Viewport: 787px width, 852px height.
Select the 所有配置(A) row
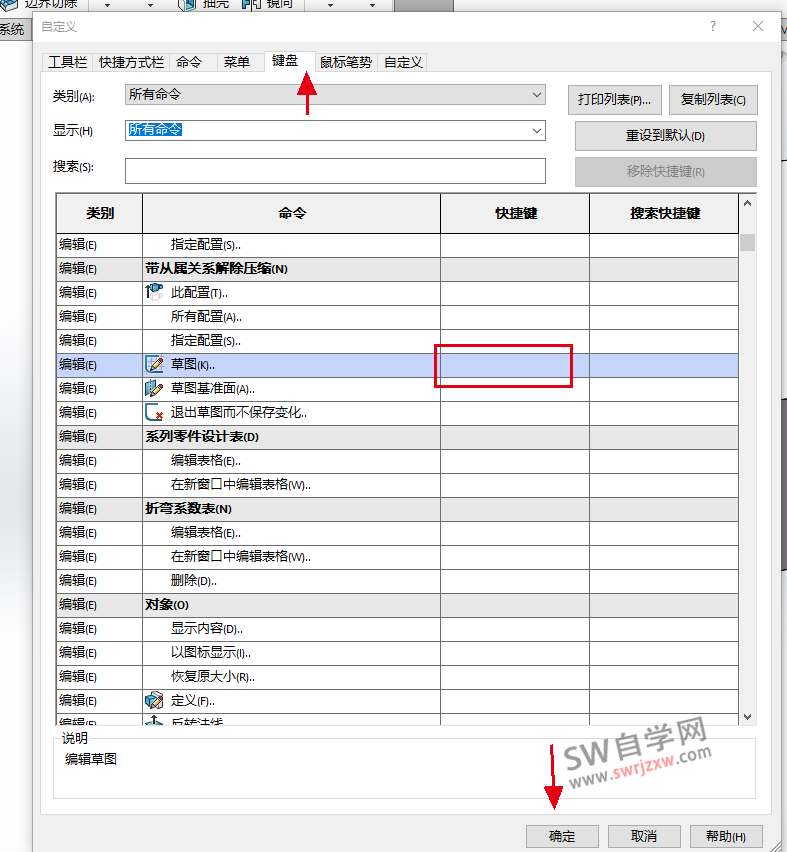[397, 316]
